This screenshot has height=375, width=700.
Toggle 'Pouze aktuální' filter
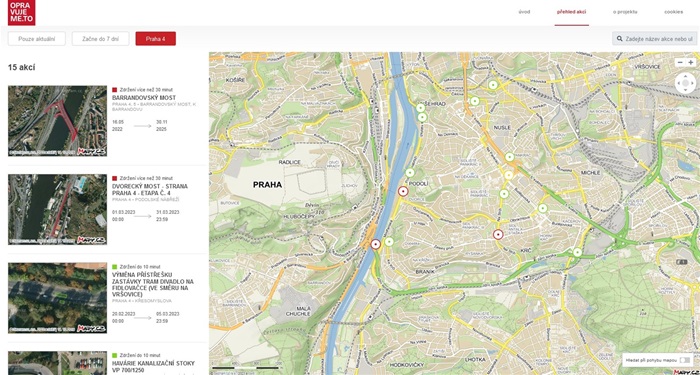(37, 39)
